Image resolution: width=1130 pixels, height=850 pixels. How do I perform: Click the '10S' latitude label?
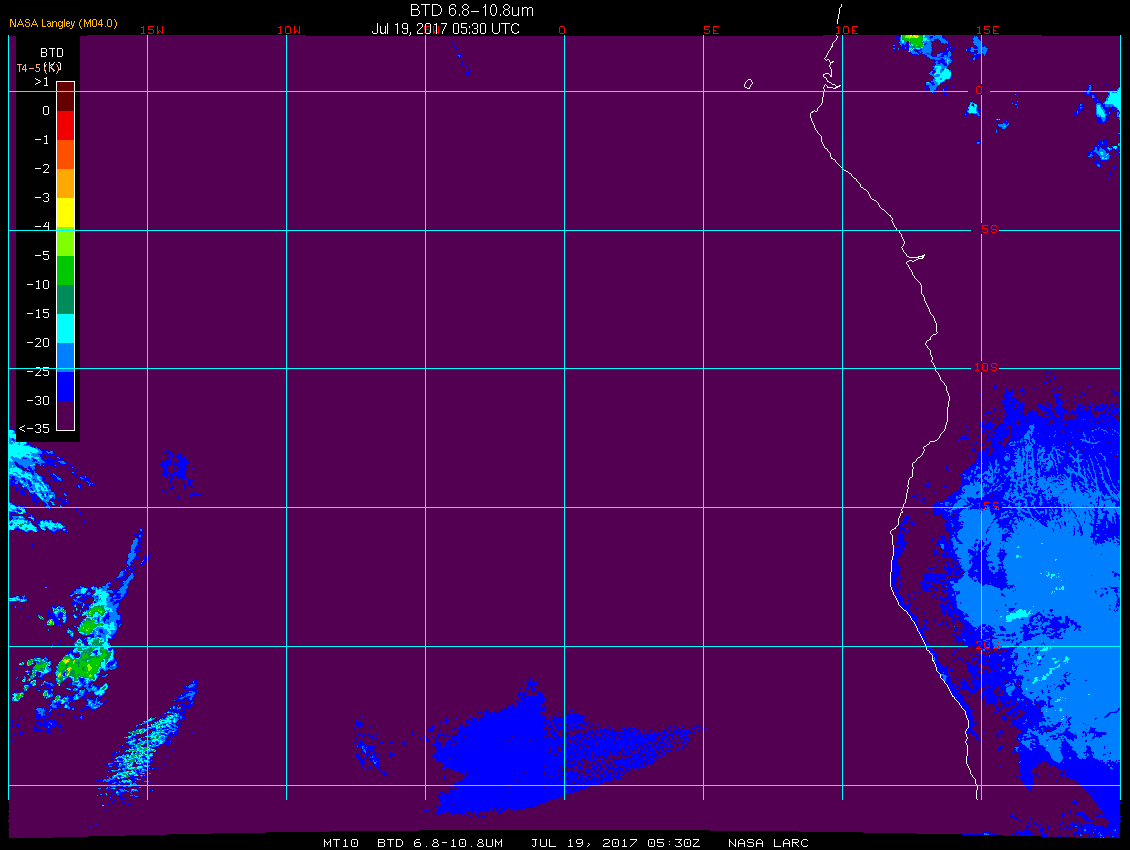(986, 368)
